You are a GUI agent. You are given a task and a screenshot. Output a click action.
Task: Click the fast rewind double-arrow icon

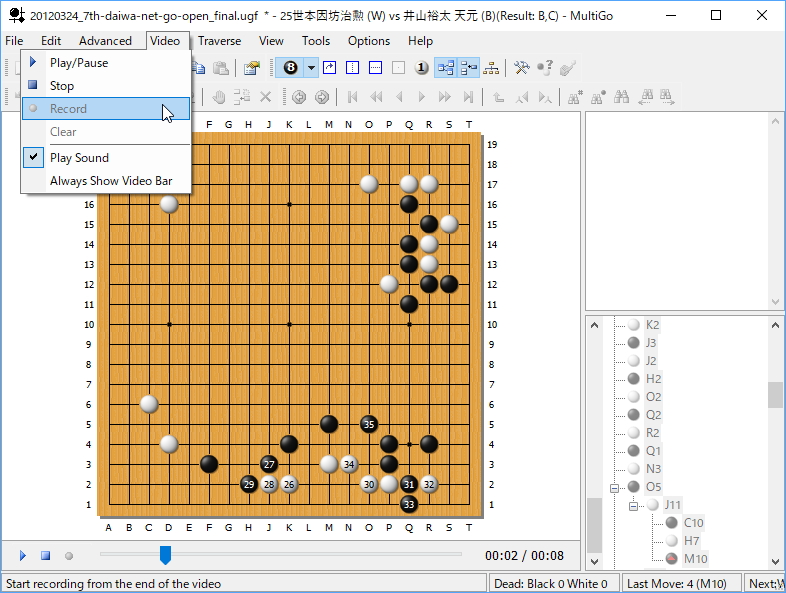375,97
